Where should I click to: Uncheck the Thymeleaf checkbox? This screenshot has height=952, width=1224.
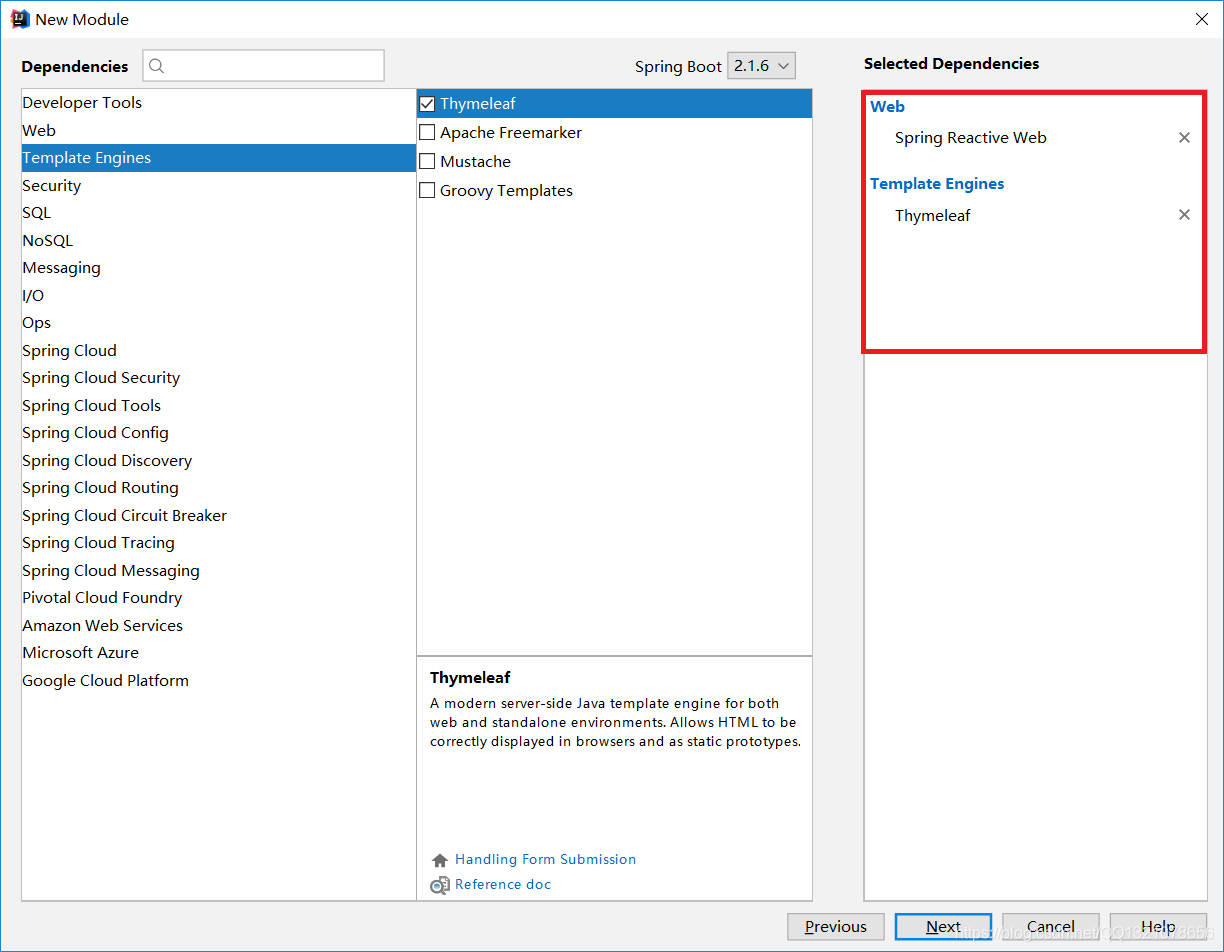[427, 104]
